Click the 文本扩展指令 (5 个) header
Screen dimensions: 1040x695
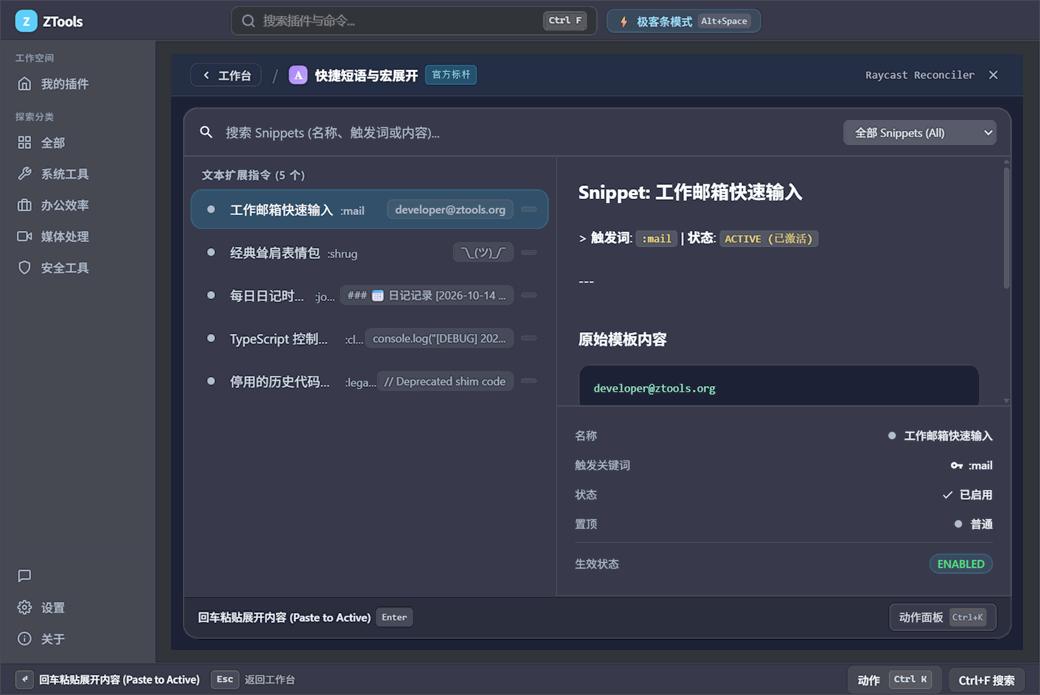(x=253, y=175)
